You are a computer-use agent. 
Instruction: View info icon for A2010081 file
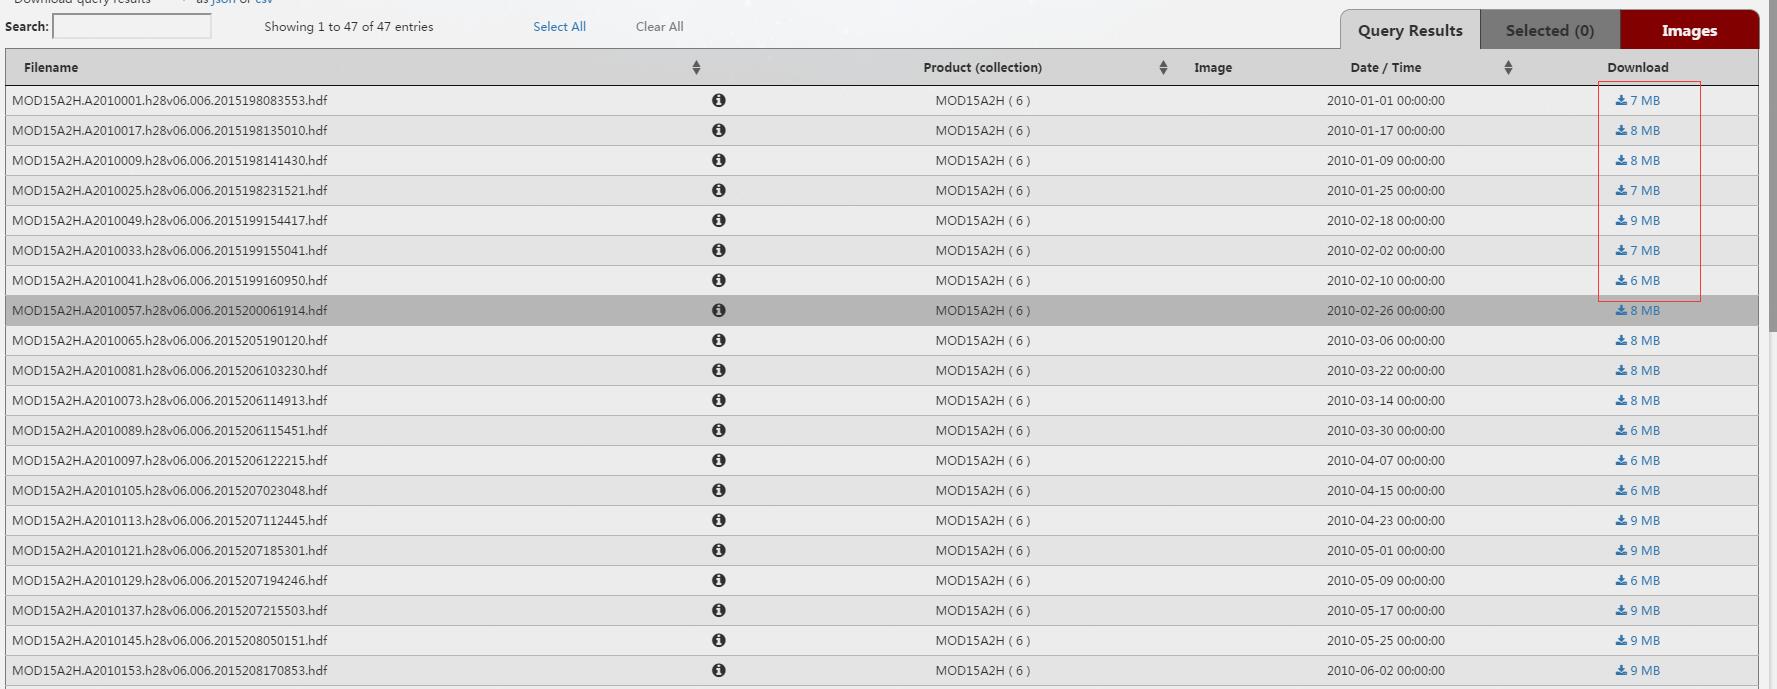coord(718,370)
